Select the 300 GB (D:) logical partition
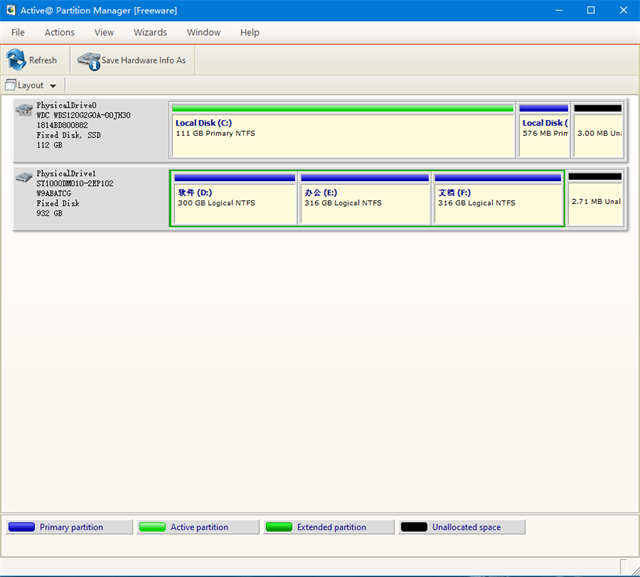640x577 pixels. (x=235, y=198)
